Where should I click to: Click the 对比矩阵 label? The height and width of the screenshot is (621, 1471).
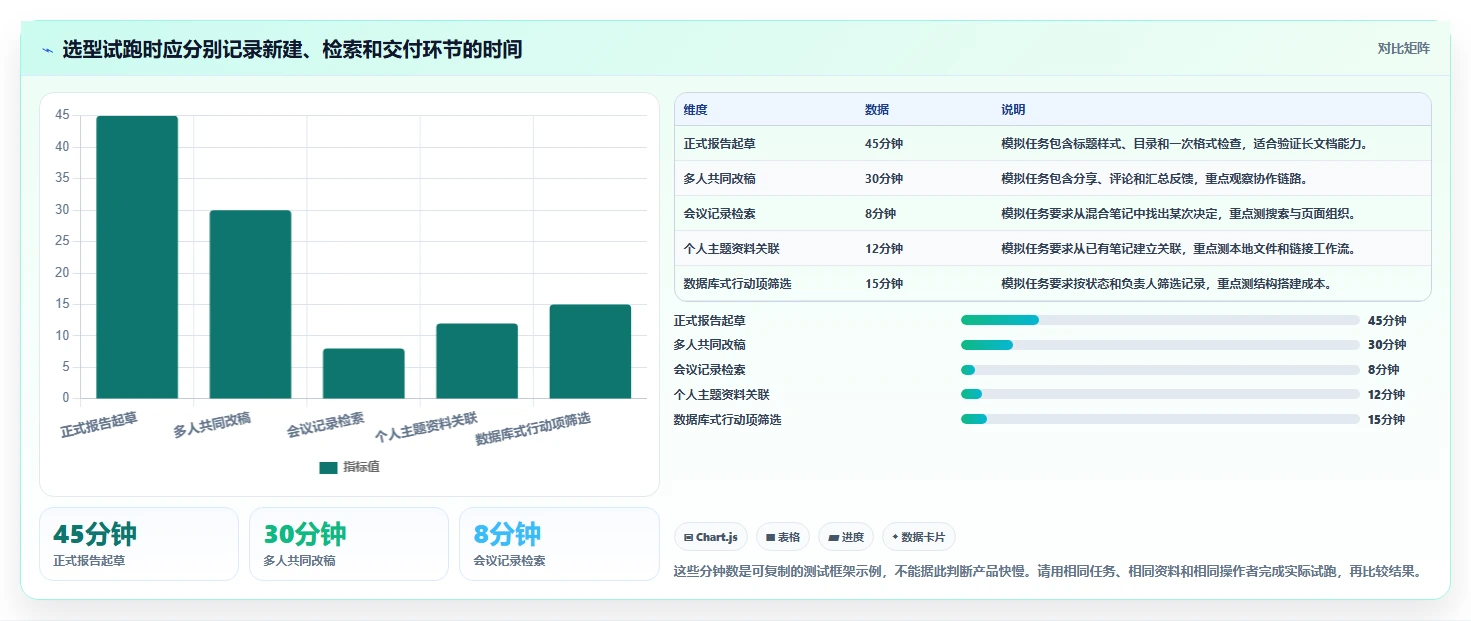[1403, 49]
